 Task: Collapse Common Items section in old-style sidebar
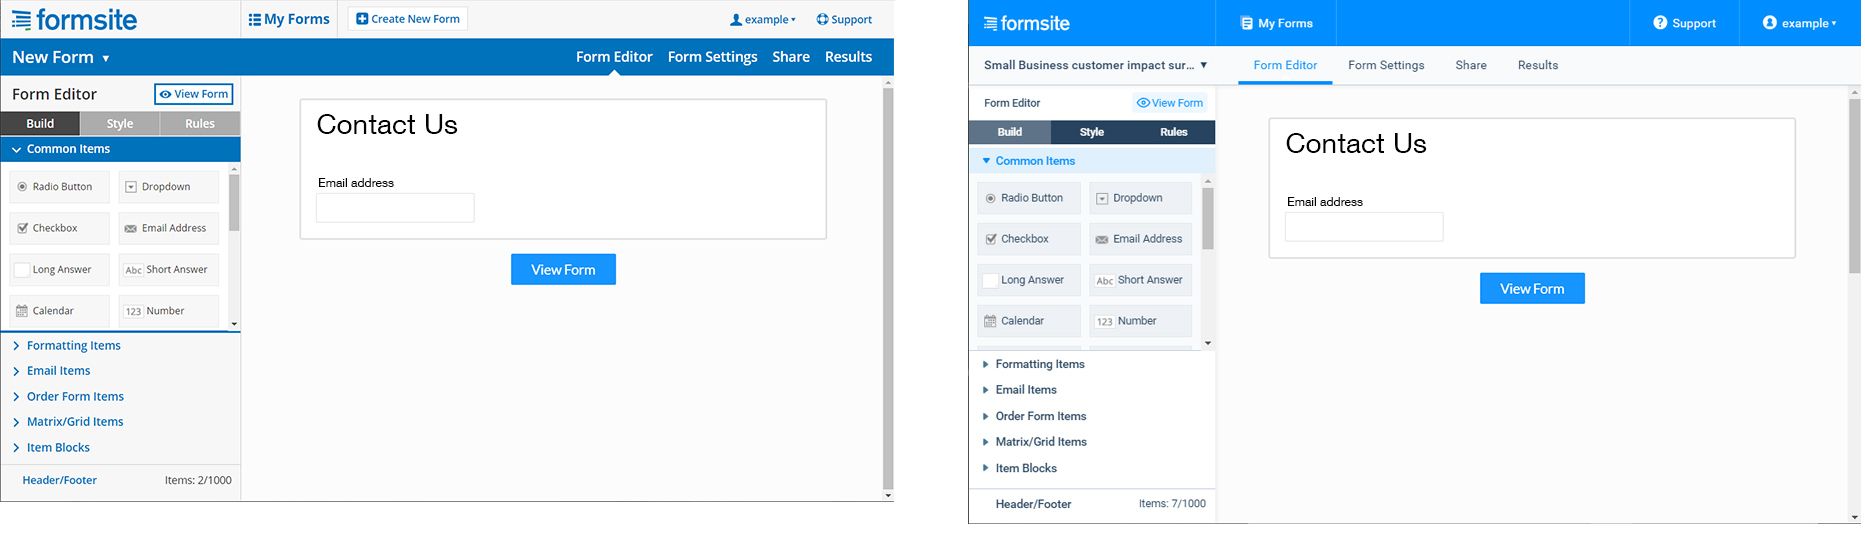point(120,149)
